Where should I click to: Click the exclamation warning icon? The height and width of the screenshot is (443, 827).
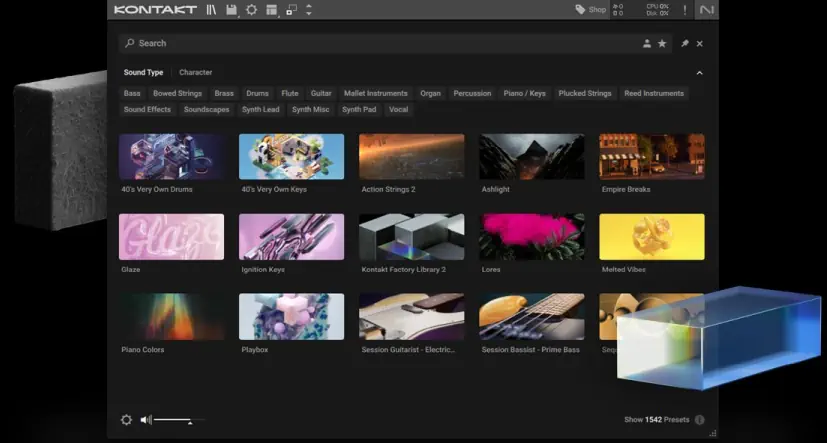[x=685, y=9]
